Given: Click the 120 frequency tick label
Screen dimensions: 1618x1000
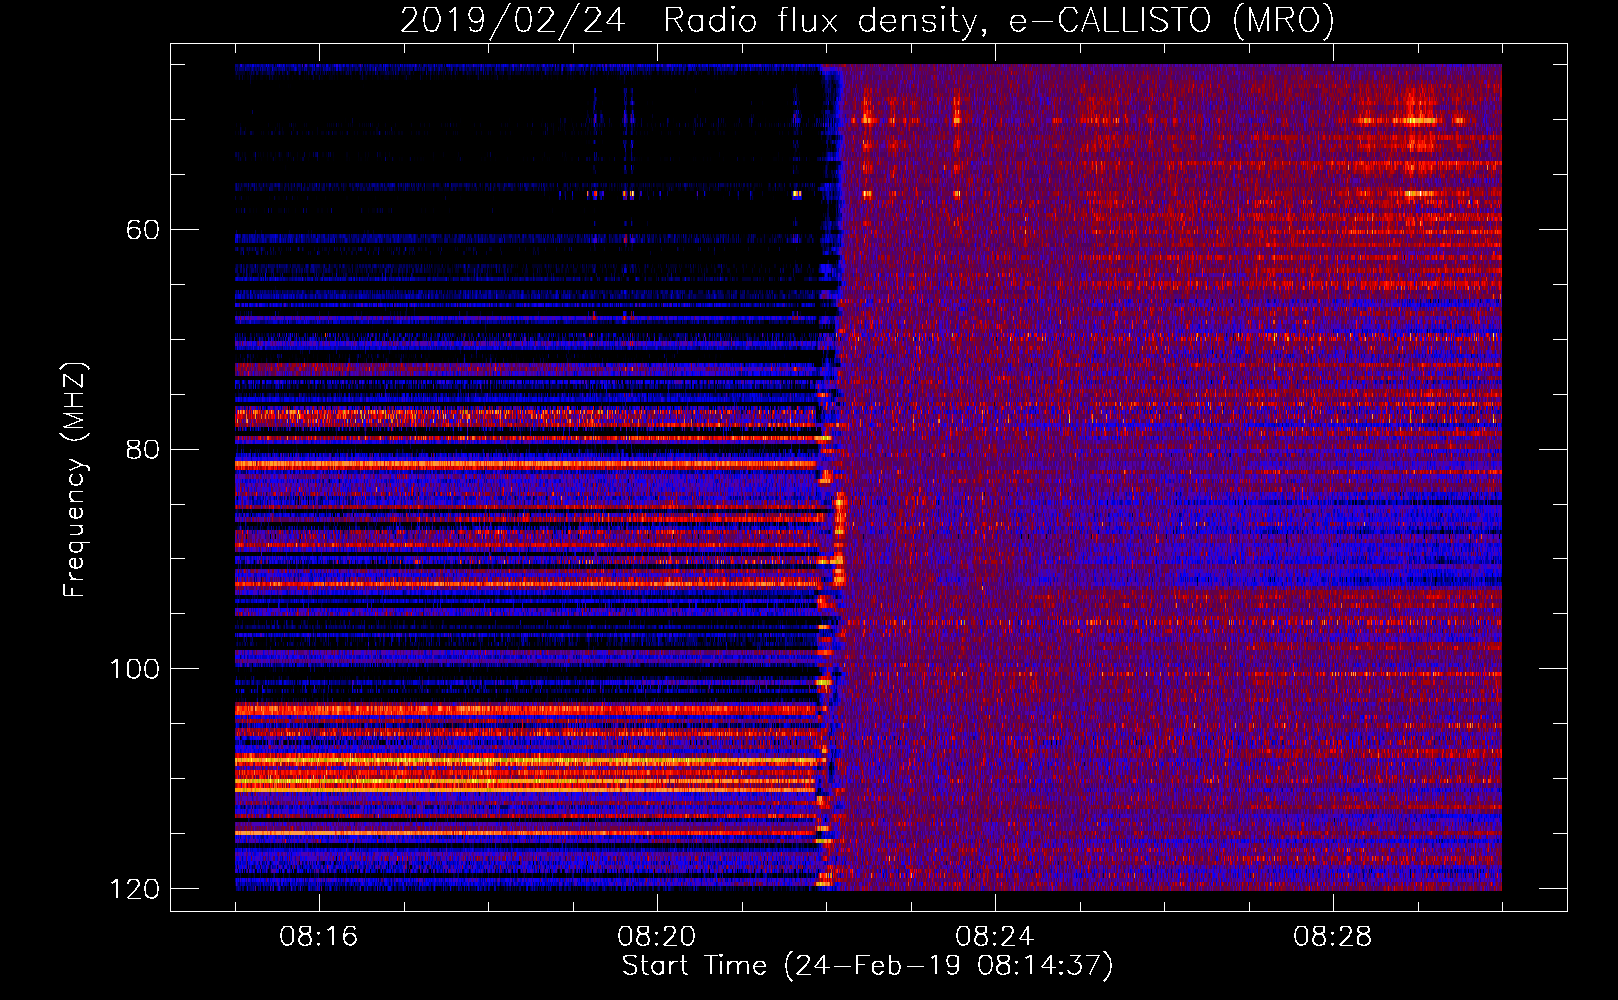Looking at the screenshot, I should pos(134,889).
